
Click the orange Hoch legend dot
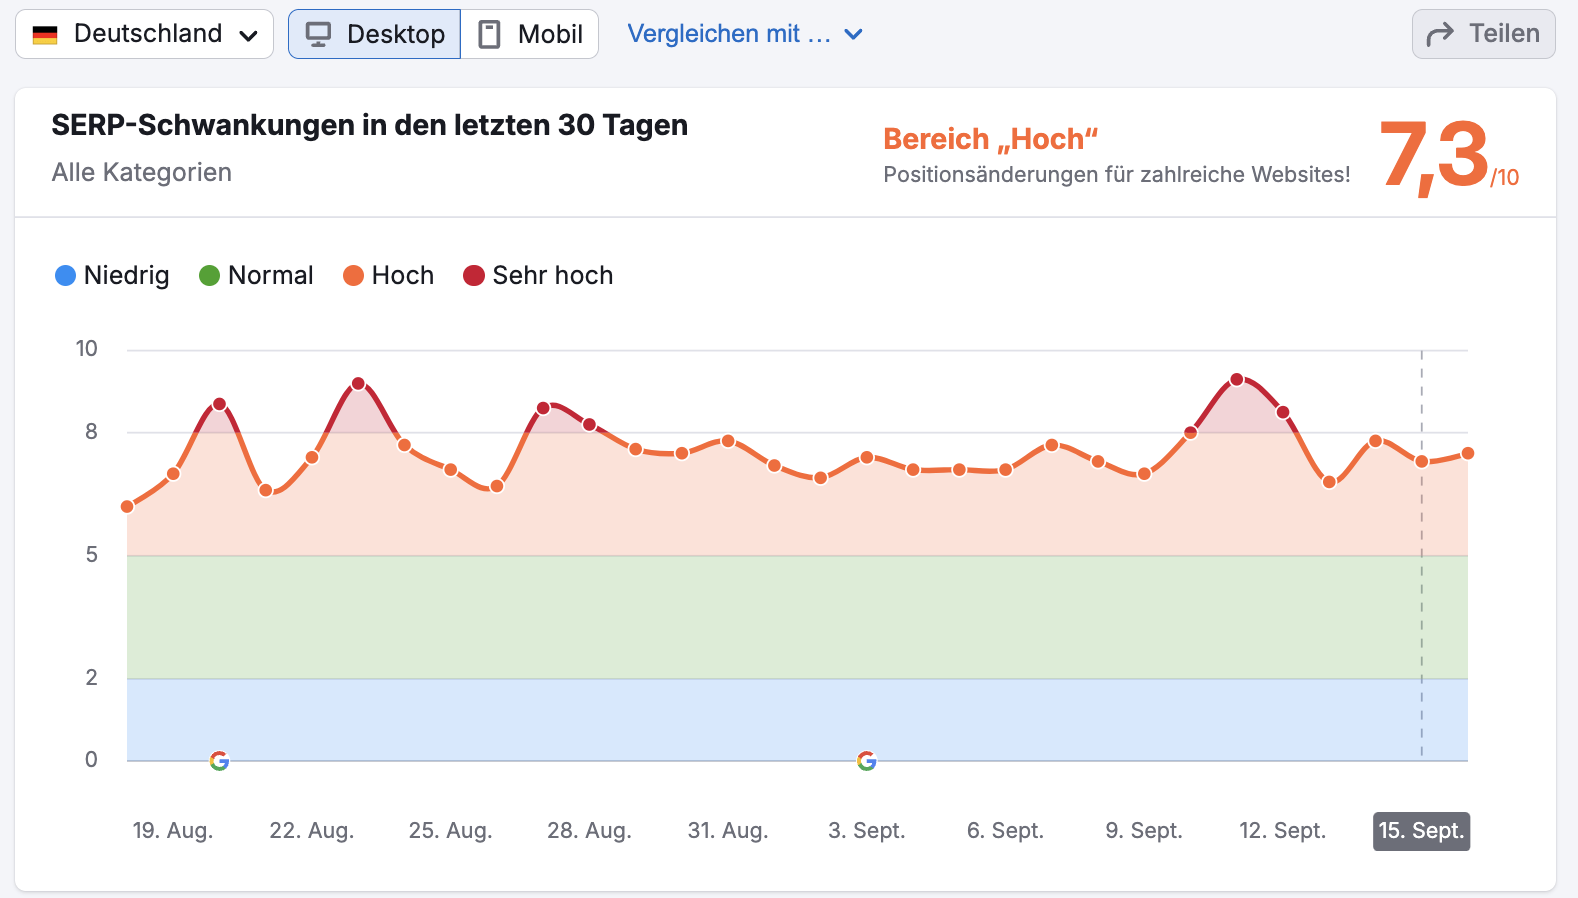352,275
